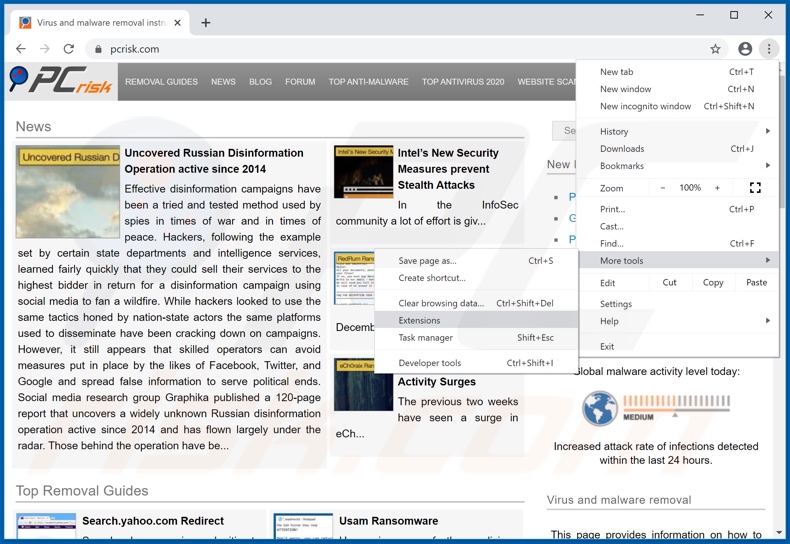This screenshot has height=544, width=790.
Task: Click the address bar showing pcrisk.com
Action: (x=400, y=49)
